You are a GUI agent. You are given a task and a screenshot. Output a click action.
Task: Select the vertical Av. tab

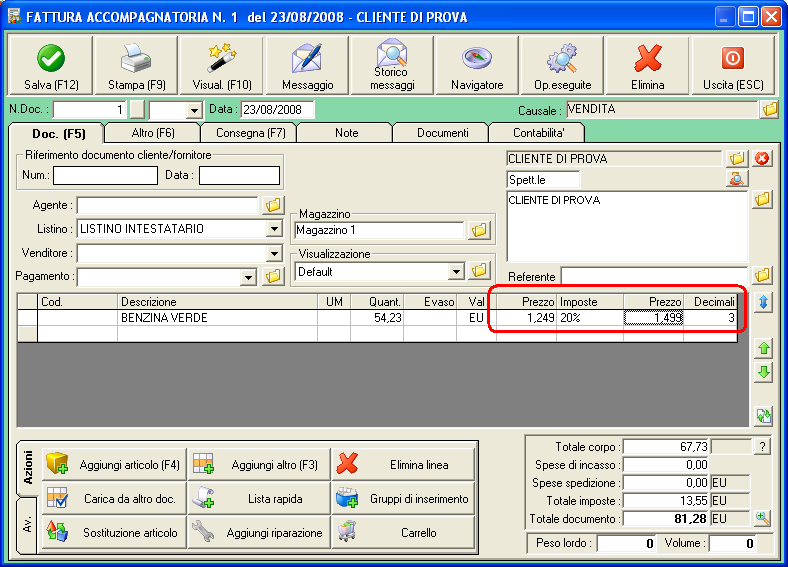tap(28, 525)
